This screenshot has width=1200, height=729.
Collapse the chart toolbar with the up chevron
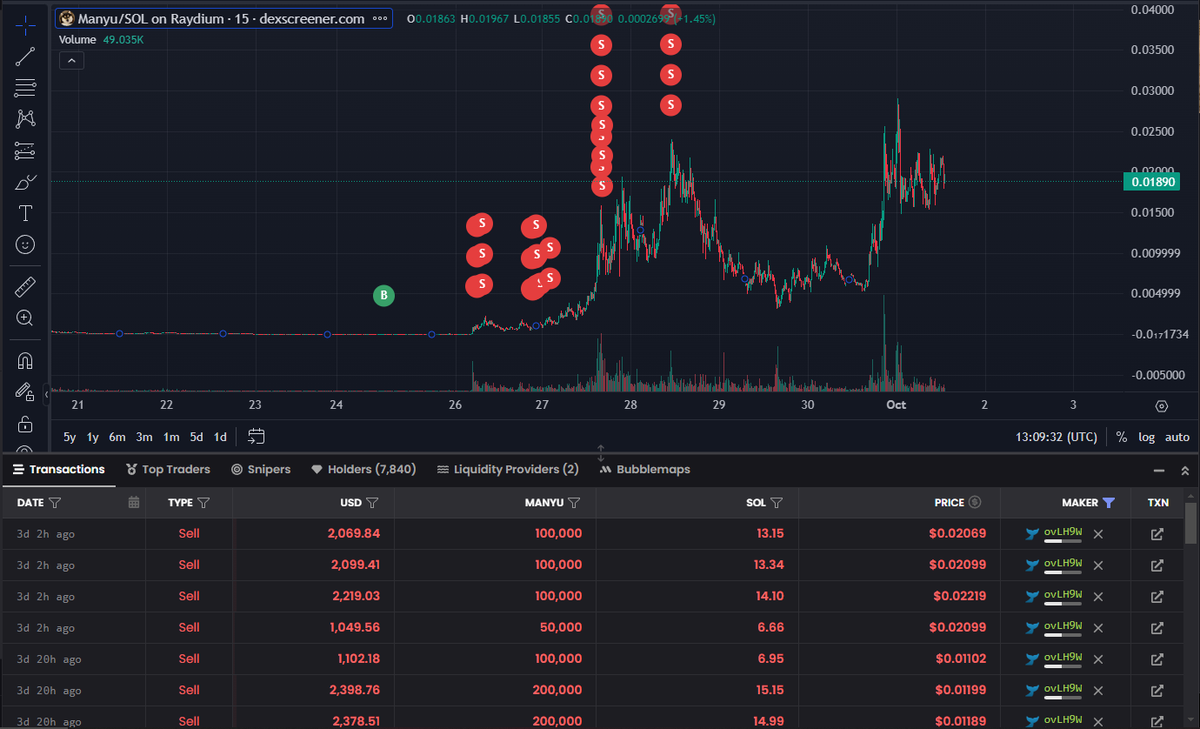(x=71, y=60)
